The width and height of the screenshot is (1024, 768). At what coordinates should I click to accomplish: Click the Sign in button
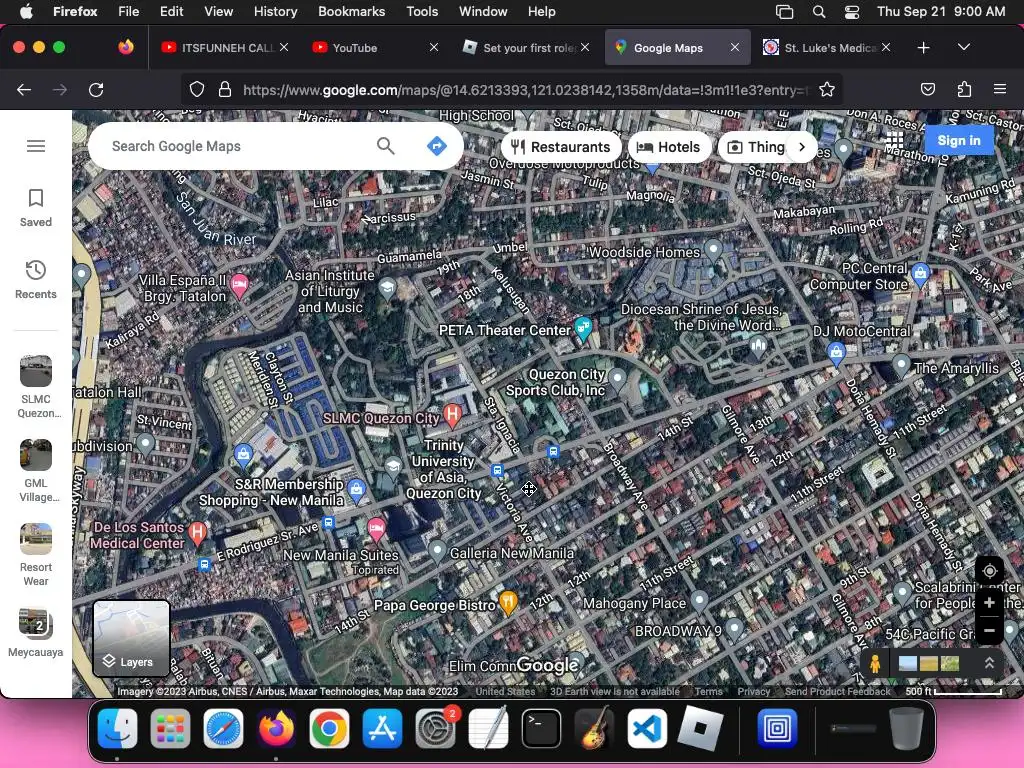tap(959, 140)
